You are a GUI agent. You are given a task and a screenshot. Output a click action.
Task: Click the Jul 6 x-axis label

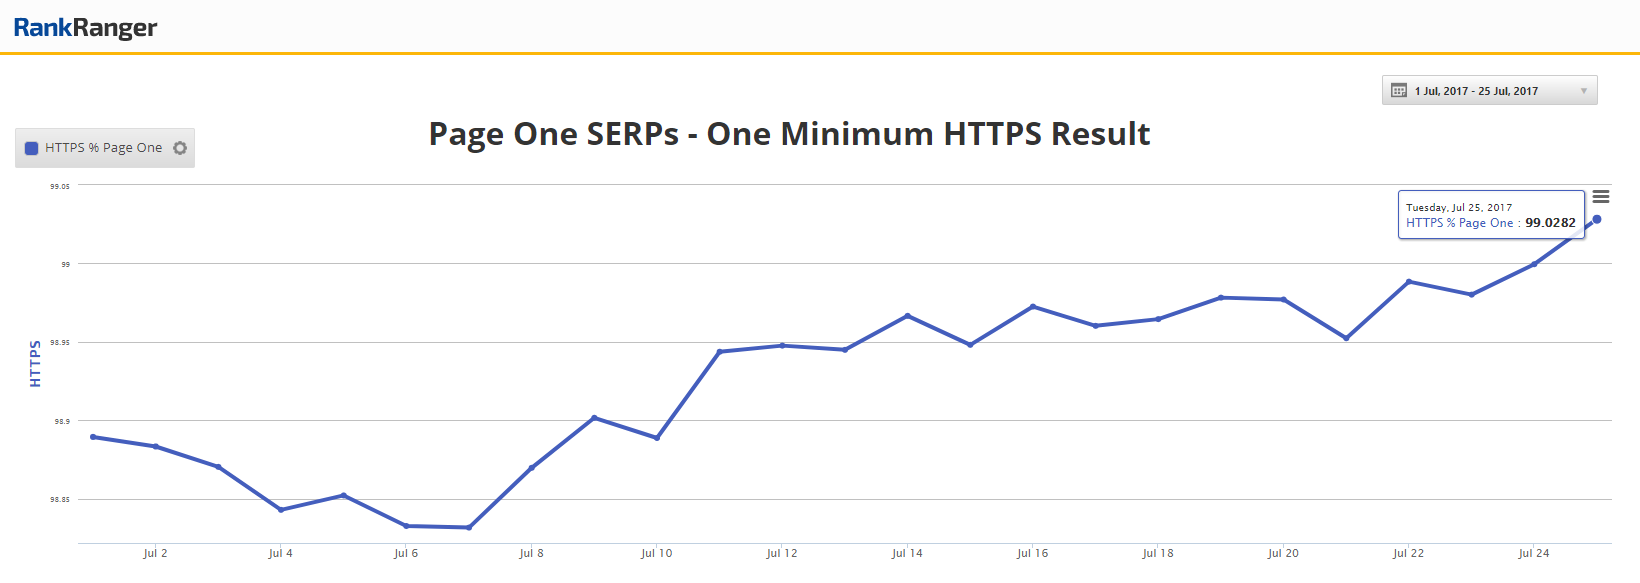(406, 553)
